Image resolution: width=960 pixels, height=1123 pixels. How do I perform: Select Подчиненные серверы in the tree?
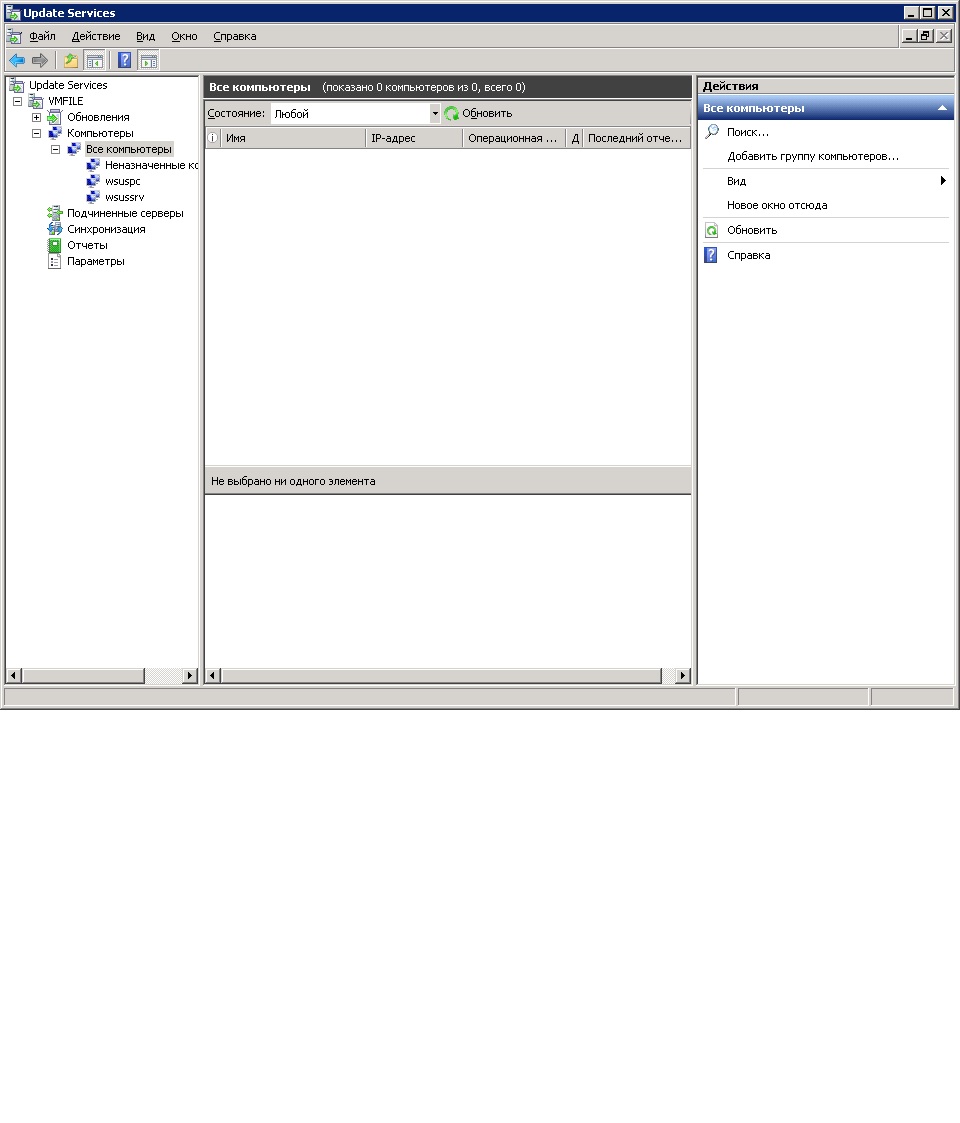click(125, 213)
